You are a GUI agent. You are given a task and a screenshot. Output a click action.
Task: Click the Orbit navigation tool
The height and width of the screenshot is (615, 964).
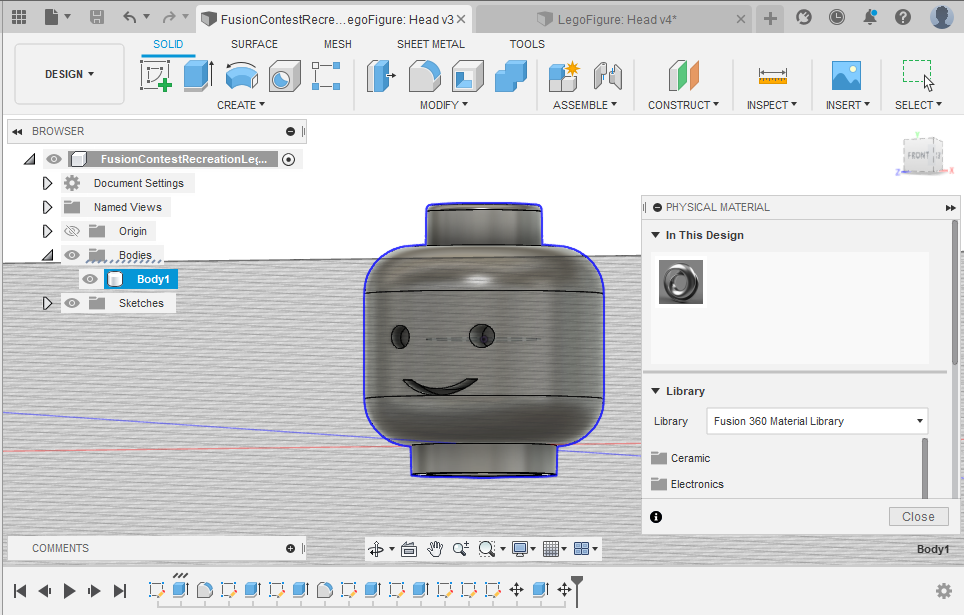point(376,549)
